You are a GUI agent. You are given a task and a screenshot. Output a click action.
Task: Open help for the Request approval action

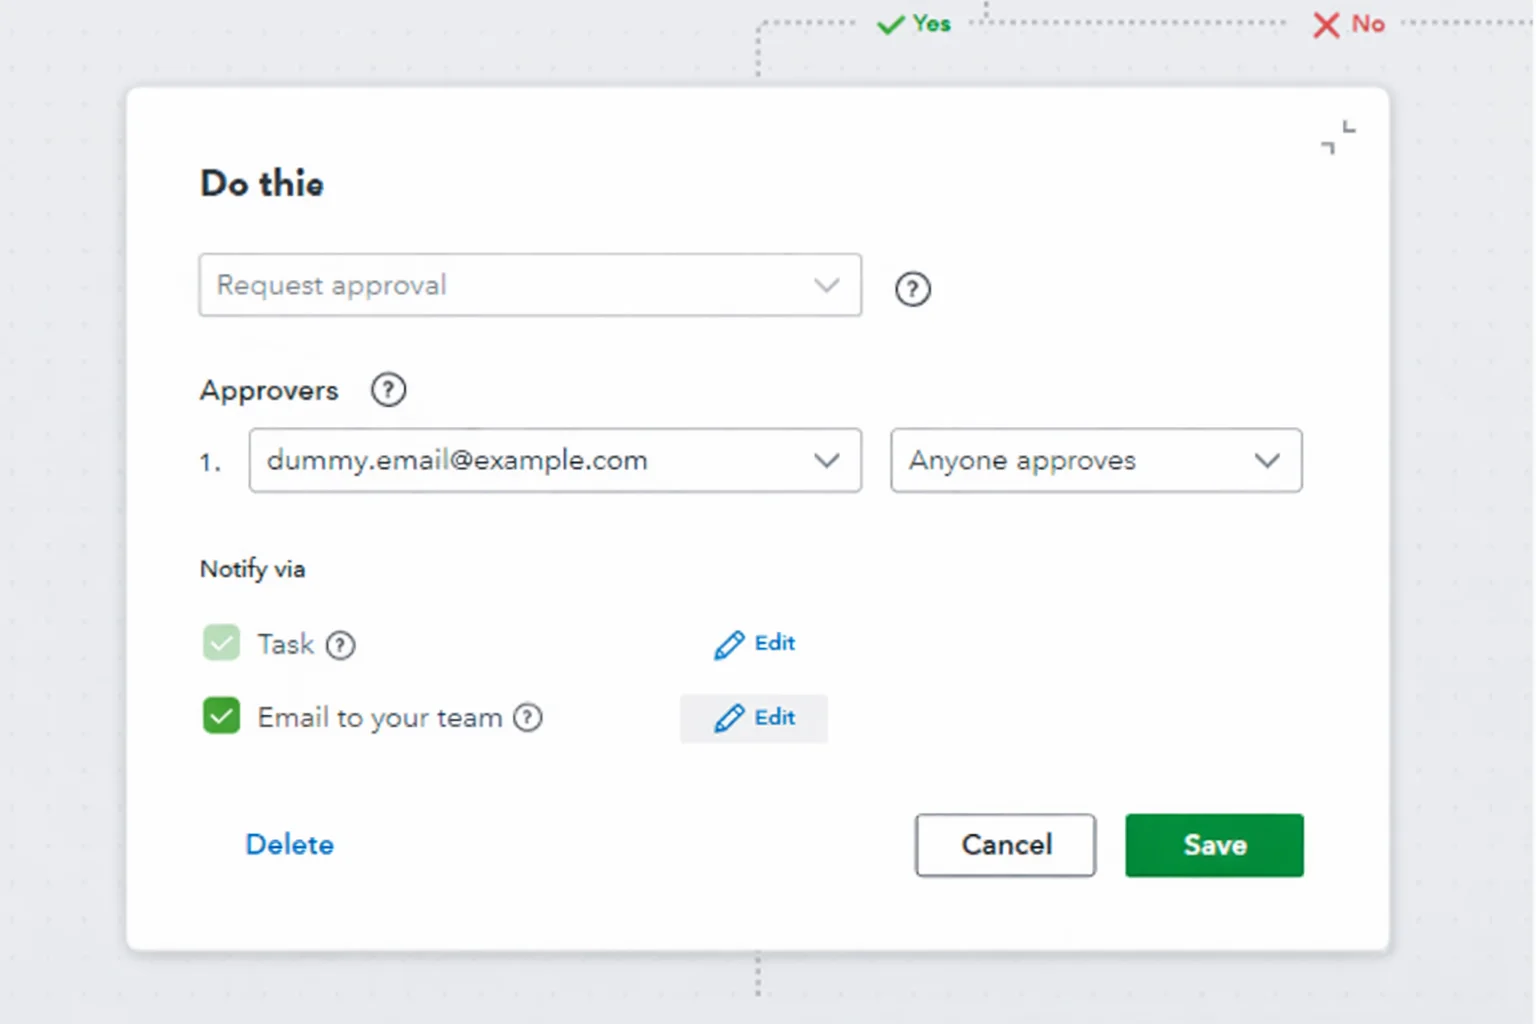coord(912,289)
